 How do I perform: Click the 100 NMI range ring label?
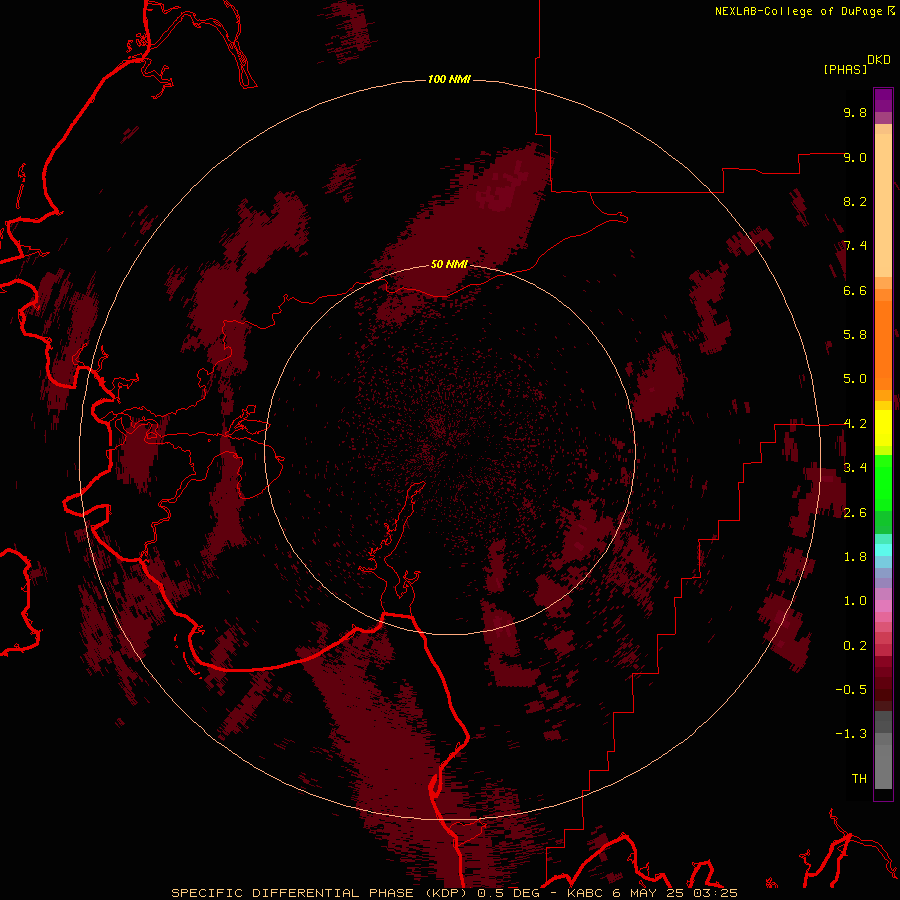449,79
